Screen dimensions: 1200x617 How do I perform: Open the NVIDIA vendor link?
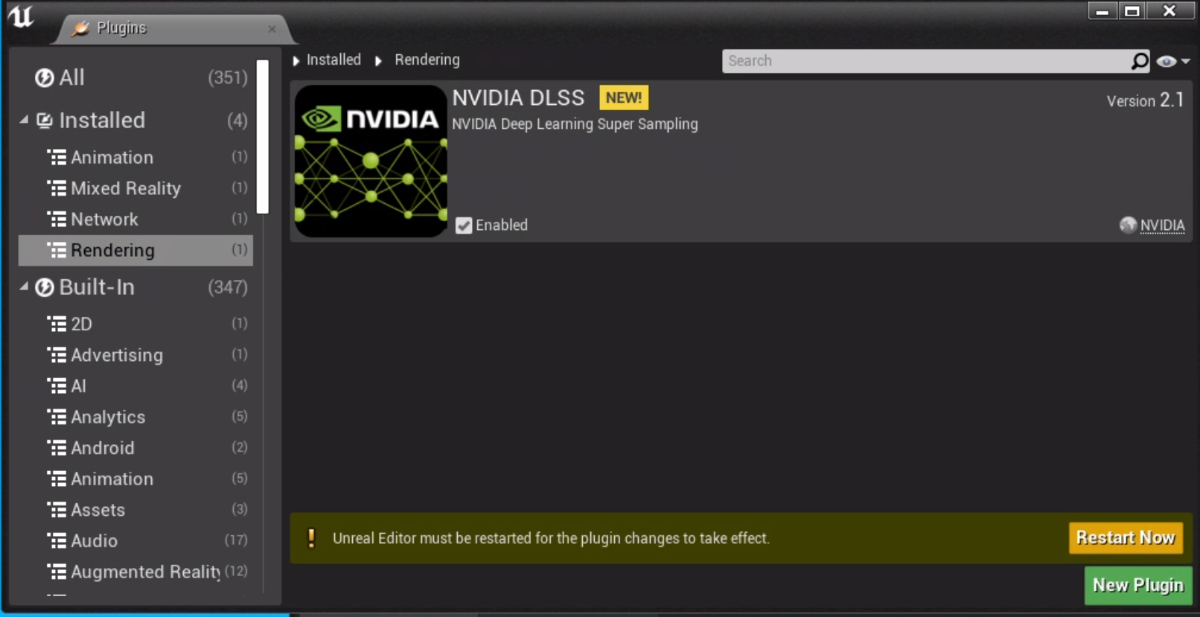coord(1162,226)
